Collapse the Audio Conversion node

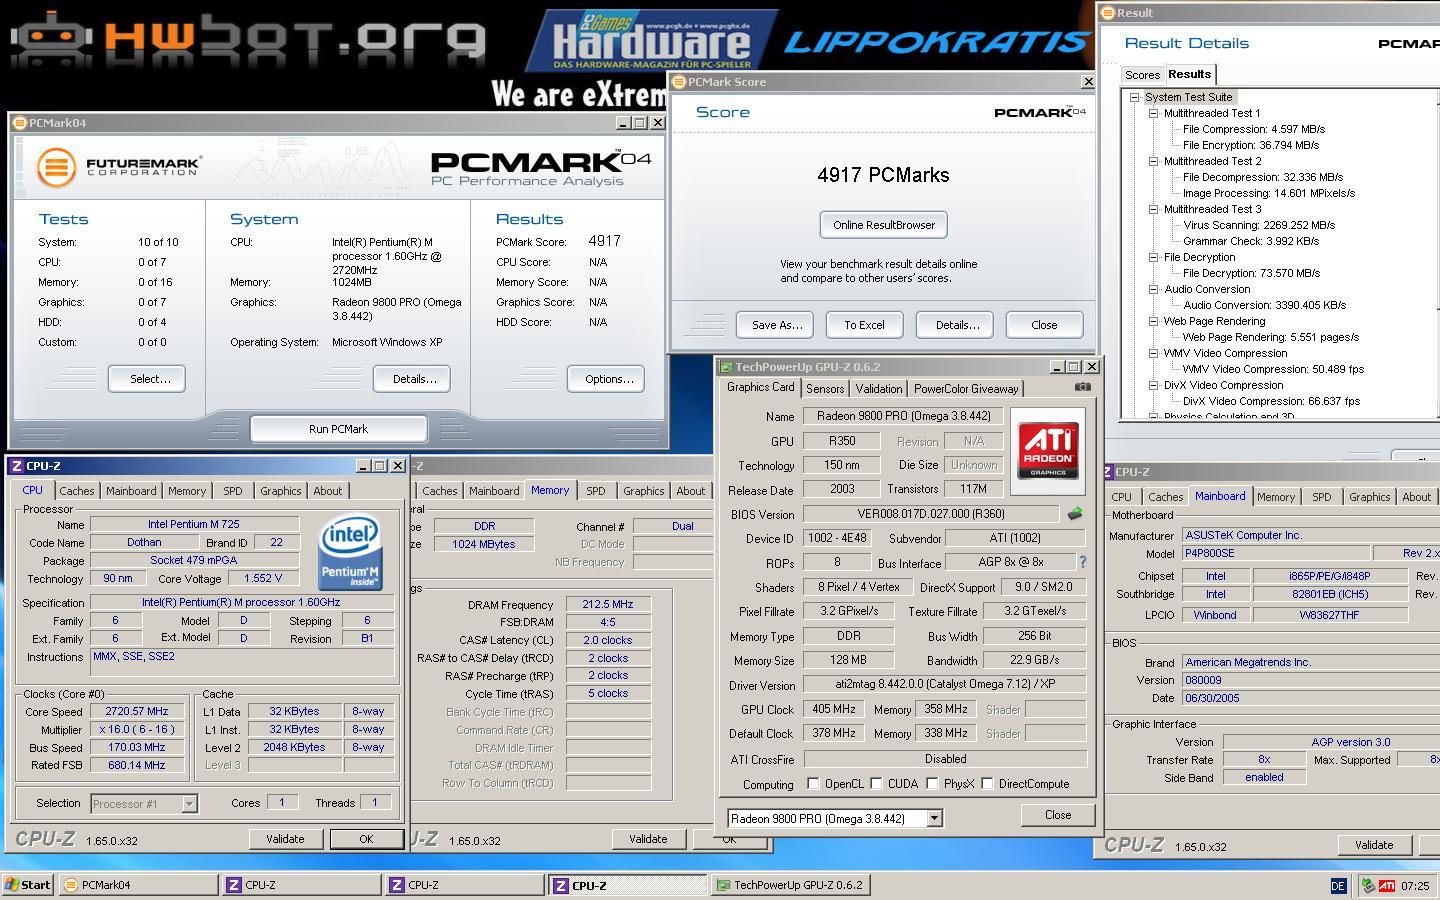point(1153,289)
